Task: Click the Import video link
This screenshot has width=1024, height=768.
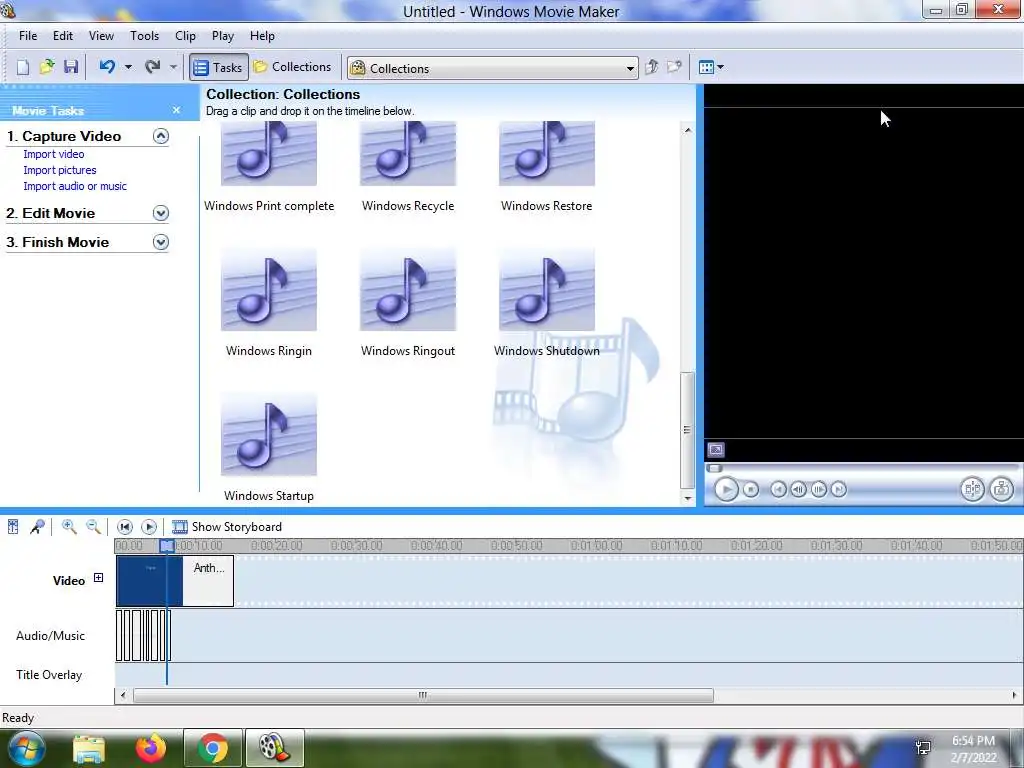Action: pyautogui.click(x=54, y=154)
